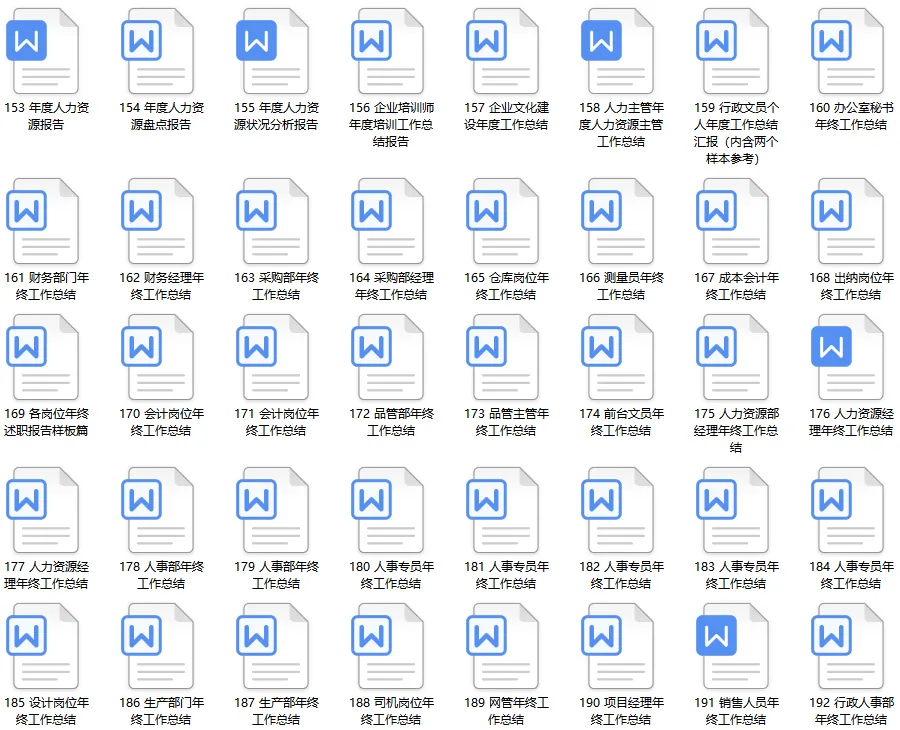Click the label 166 测量员年终工作总结
900x730 pixels.
[621, 286]
